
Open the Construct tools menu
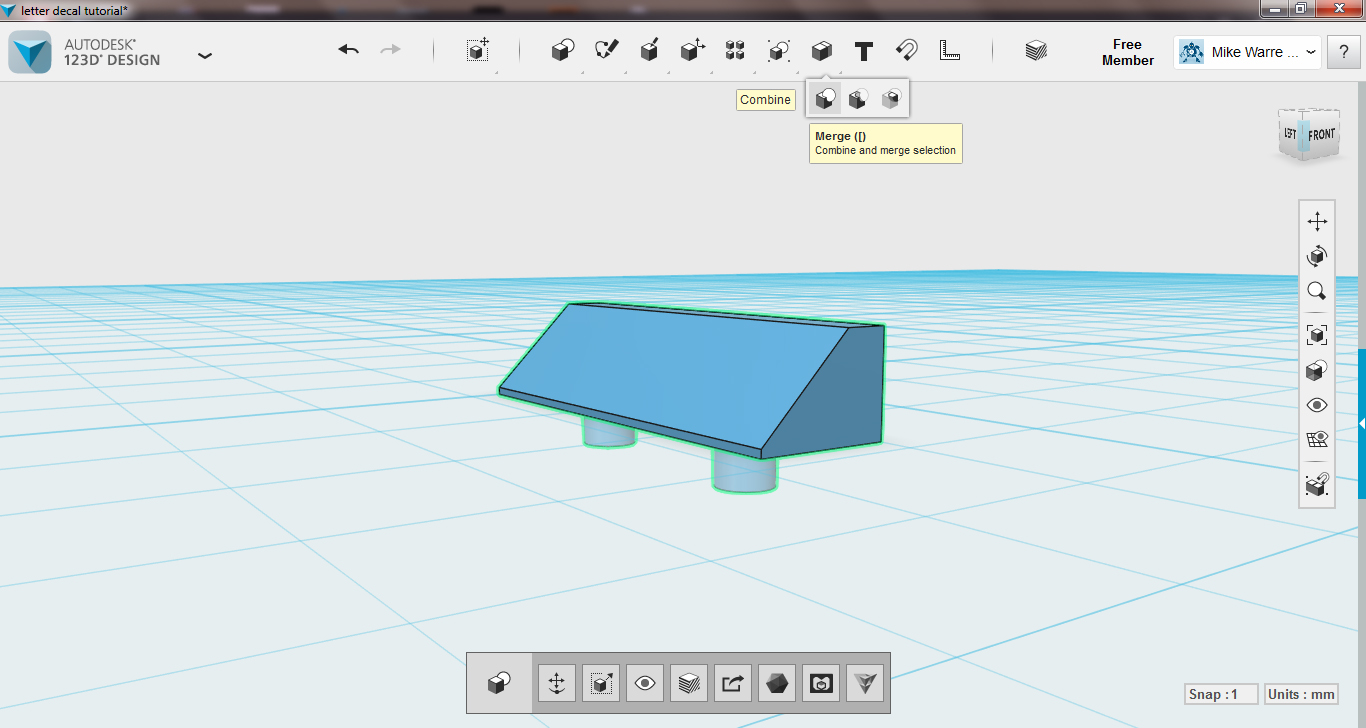(x=649, y=50)
